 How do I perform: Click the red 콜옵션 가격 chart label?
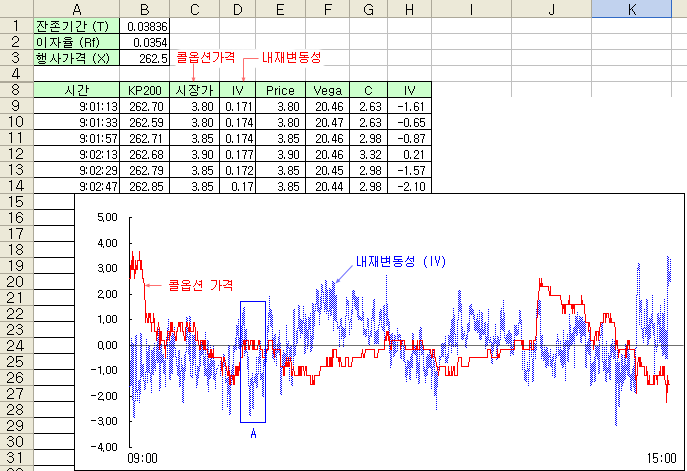pos(200,285)
